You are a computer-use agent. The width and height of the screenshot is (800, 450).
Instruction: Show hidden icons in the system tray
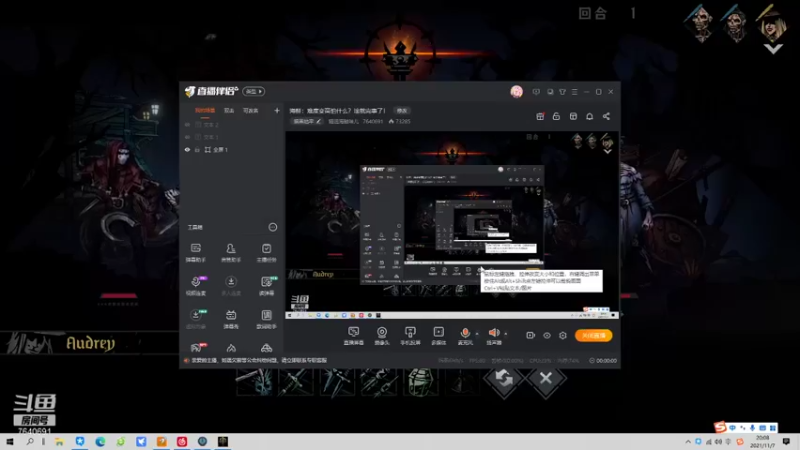[688, 442]
